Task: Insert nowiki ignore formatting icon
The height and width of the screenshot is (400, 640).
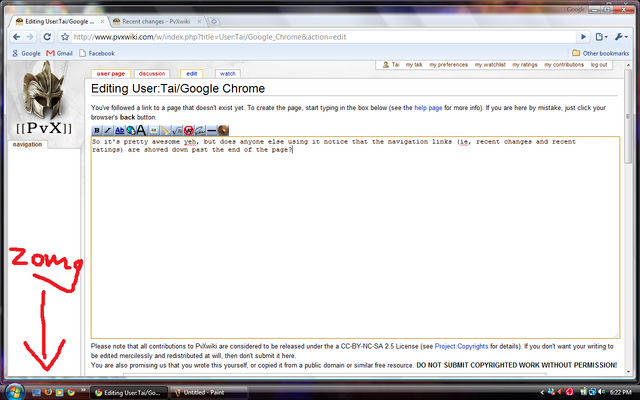Action: tap(188, 130)
